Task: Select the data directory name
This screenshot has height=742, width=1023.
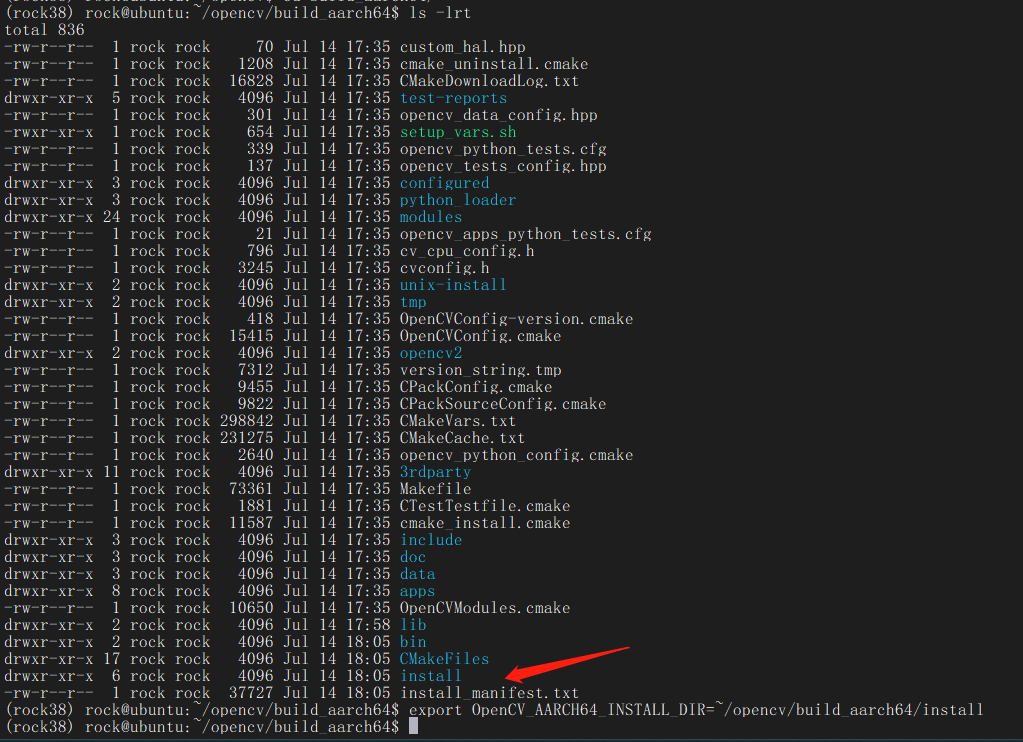Action: 418,573
